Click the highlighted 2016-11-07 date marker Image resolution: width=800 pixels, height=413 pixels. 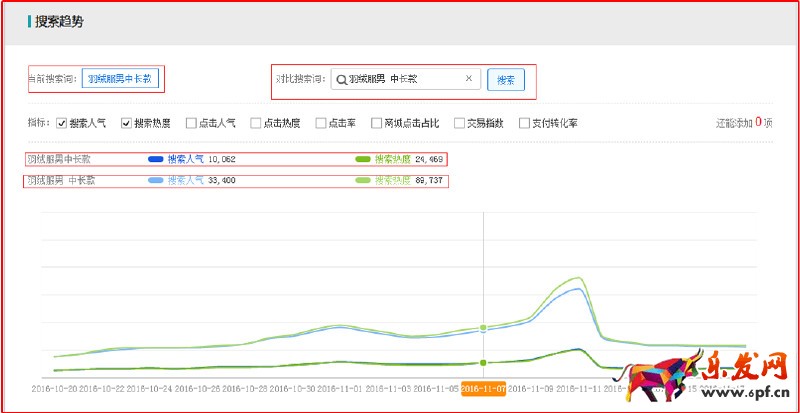[x=483, y=388]
